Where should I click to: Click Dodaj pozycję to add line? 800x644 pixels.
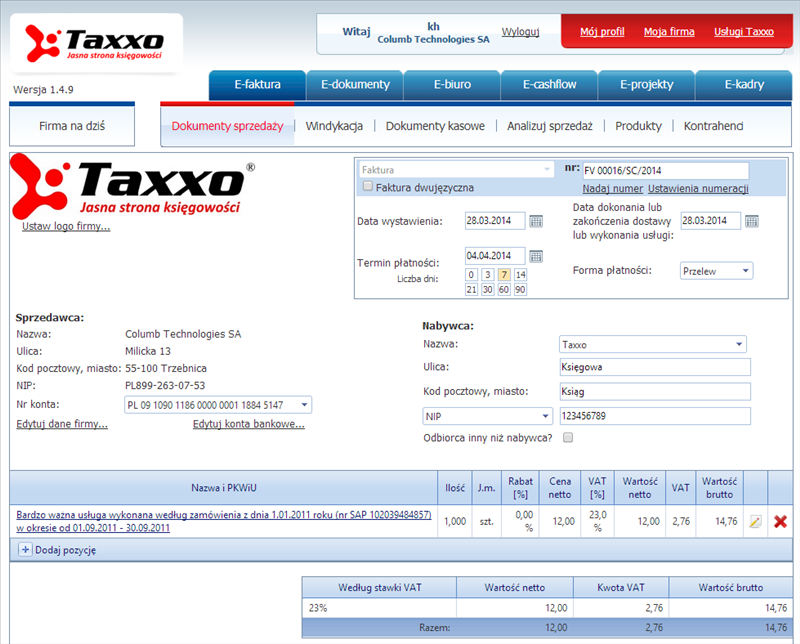[x=65, y=550]
